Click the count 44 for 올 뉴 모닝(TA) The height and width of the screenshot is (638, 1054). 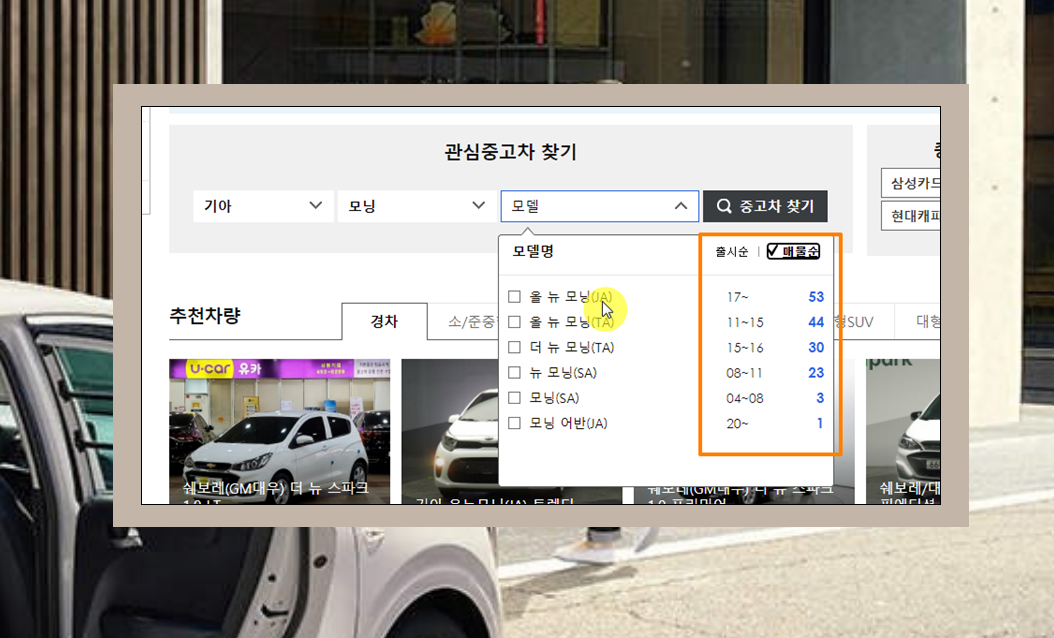click(x=816, y=322)
